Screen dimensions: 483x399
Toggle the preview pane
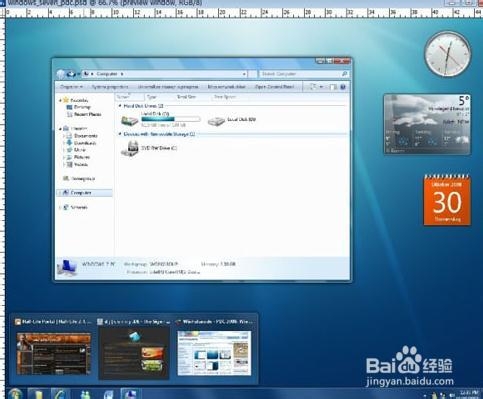coord(332,87)
